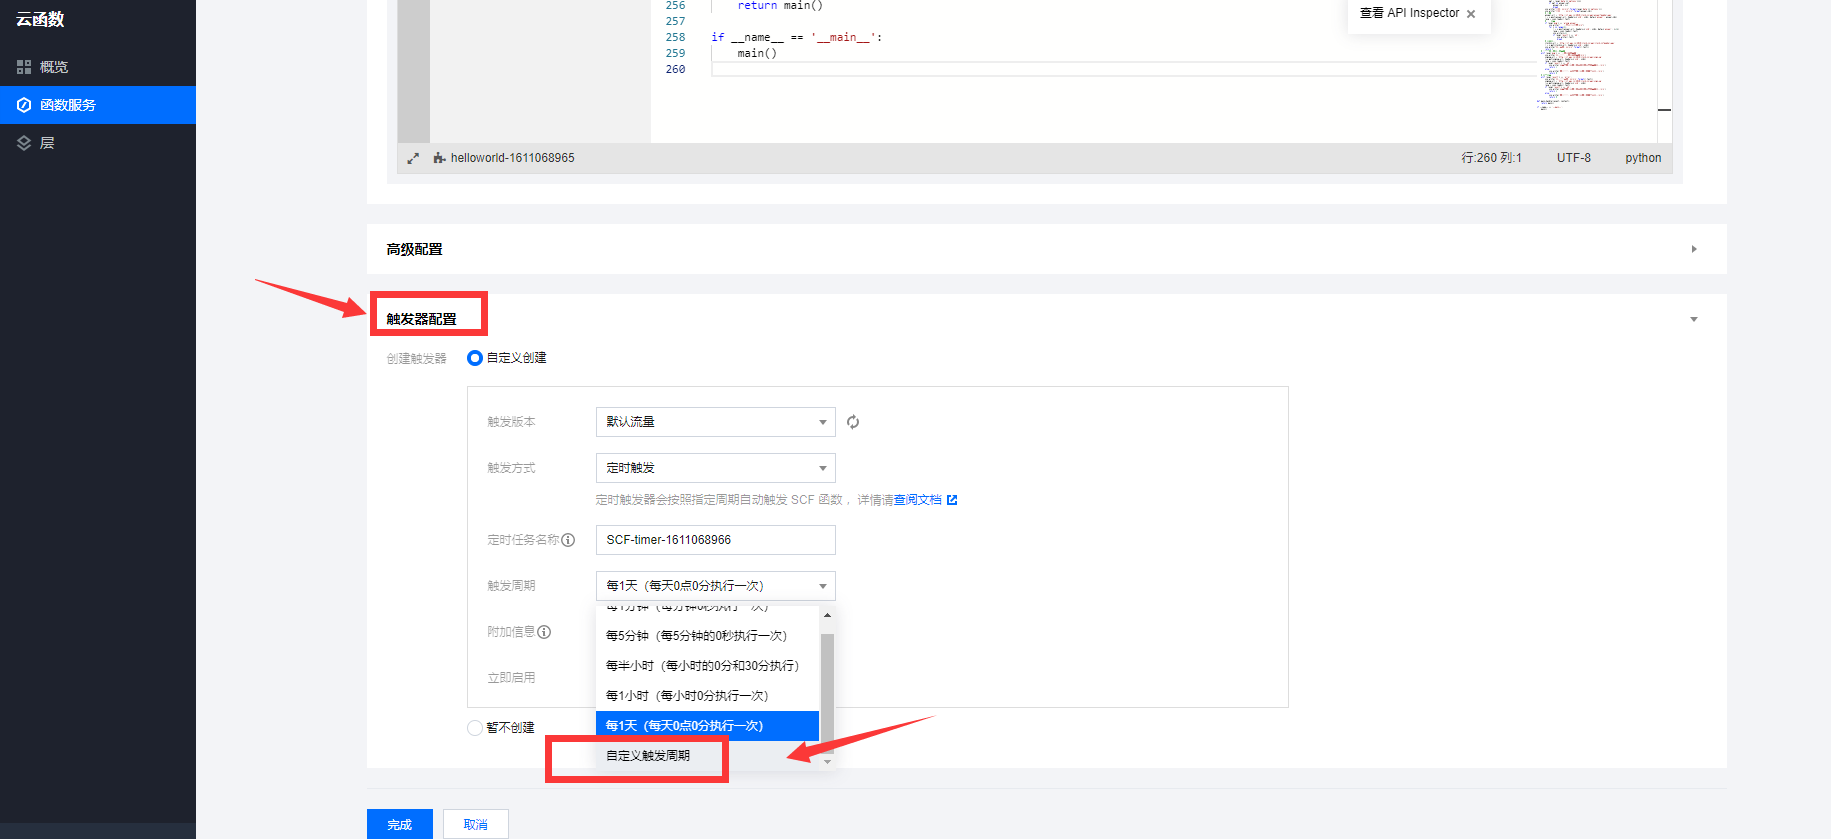The image size is (1831, 839).
Task: Open the 概览 overview sidebar icon
Action: tap(24, 67)
